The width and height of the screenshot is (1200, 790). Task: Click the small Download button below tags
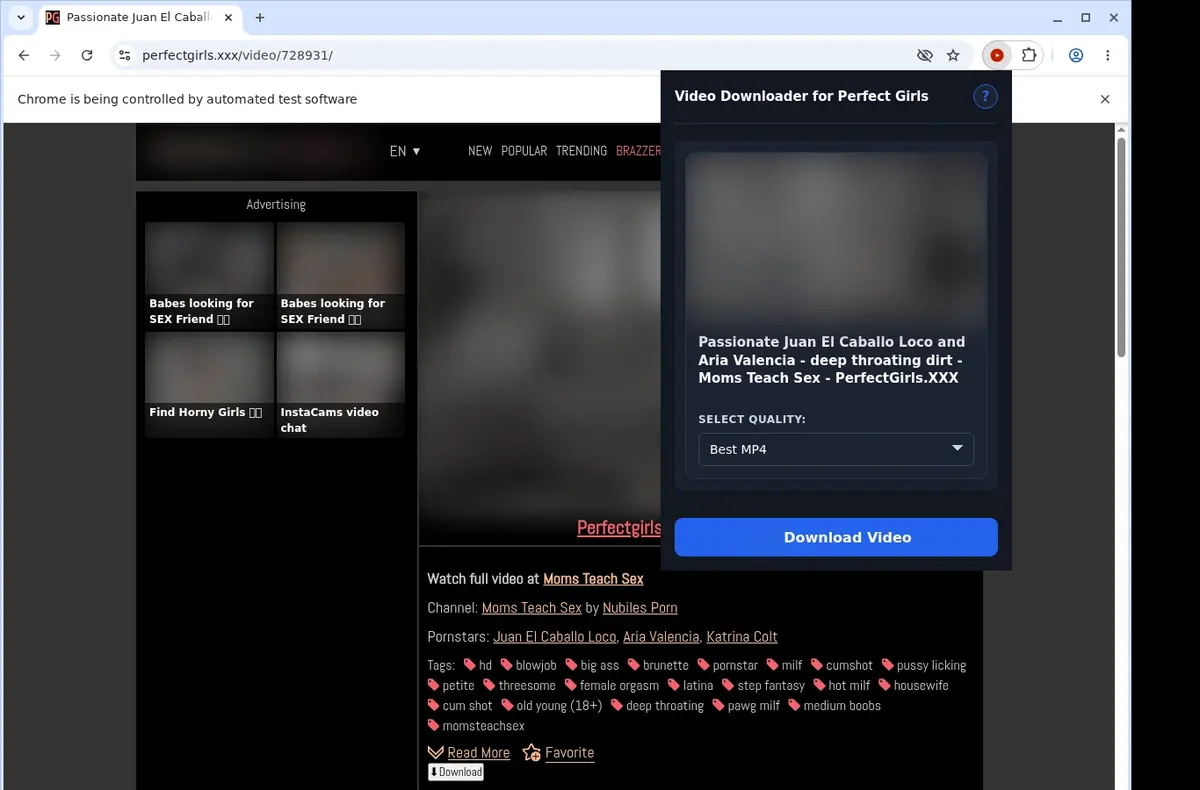[456, 772]
